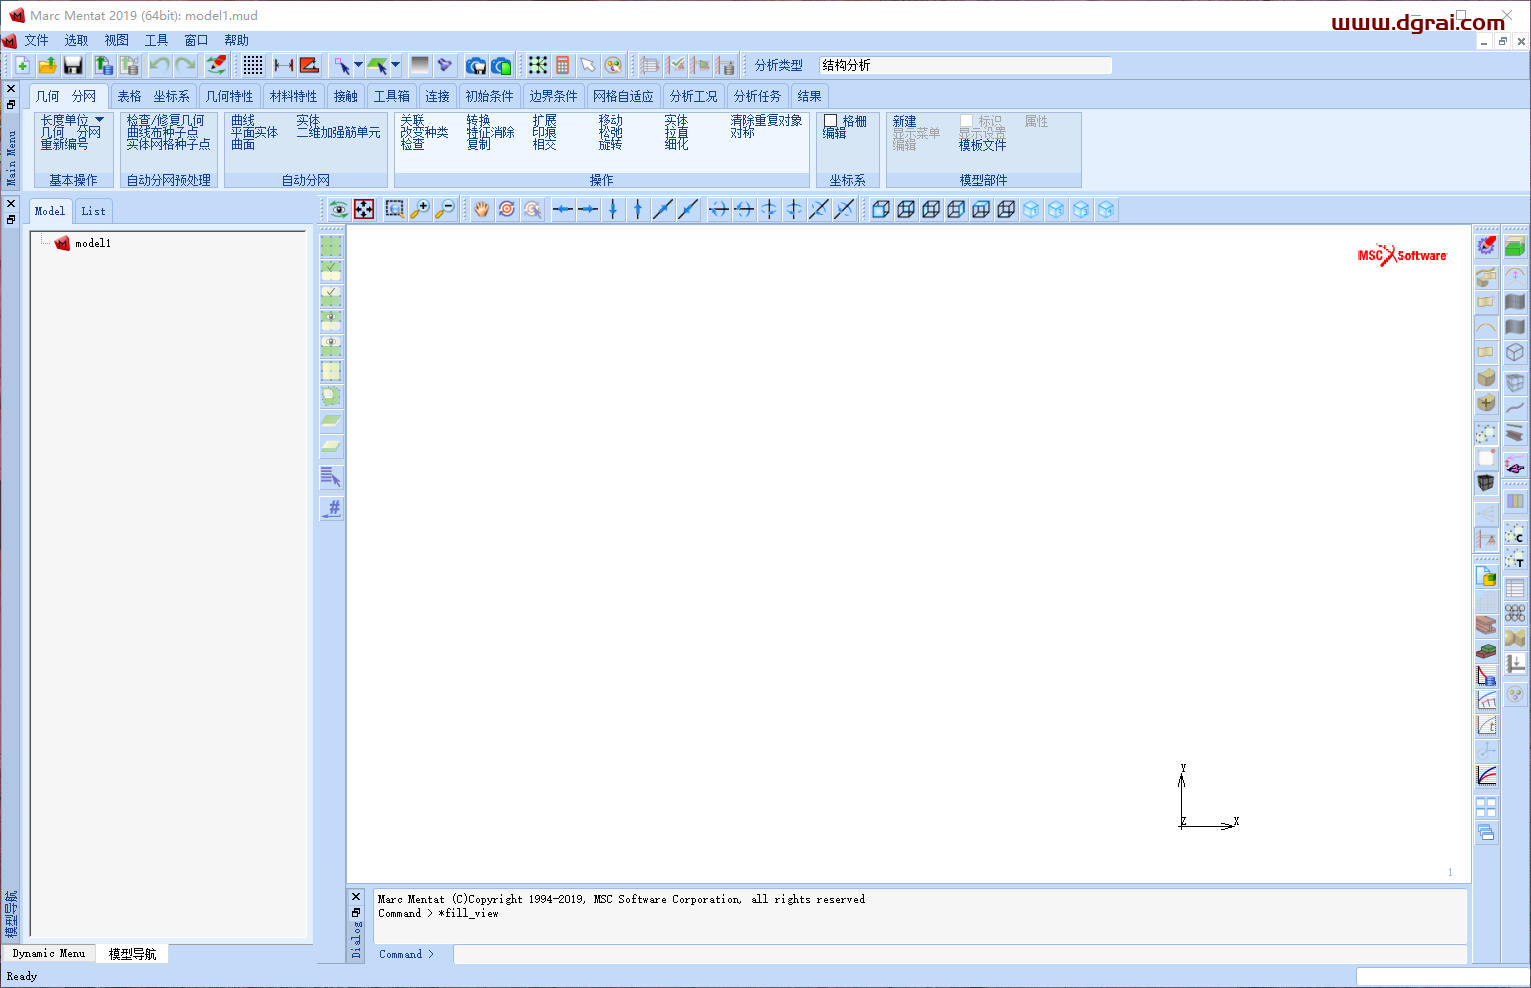Screen dimensions: 1531x988
Task: Switch to the 模型导航 bottom tab
Action: (x=133, y=954)
